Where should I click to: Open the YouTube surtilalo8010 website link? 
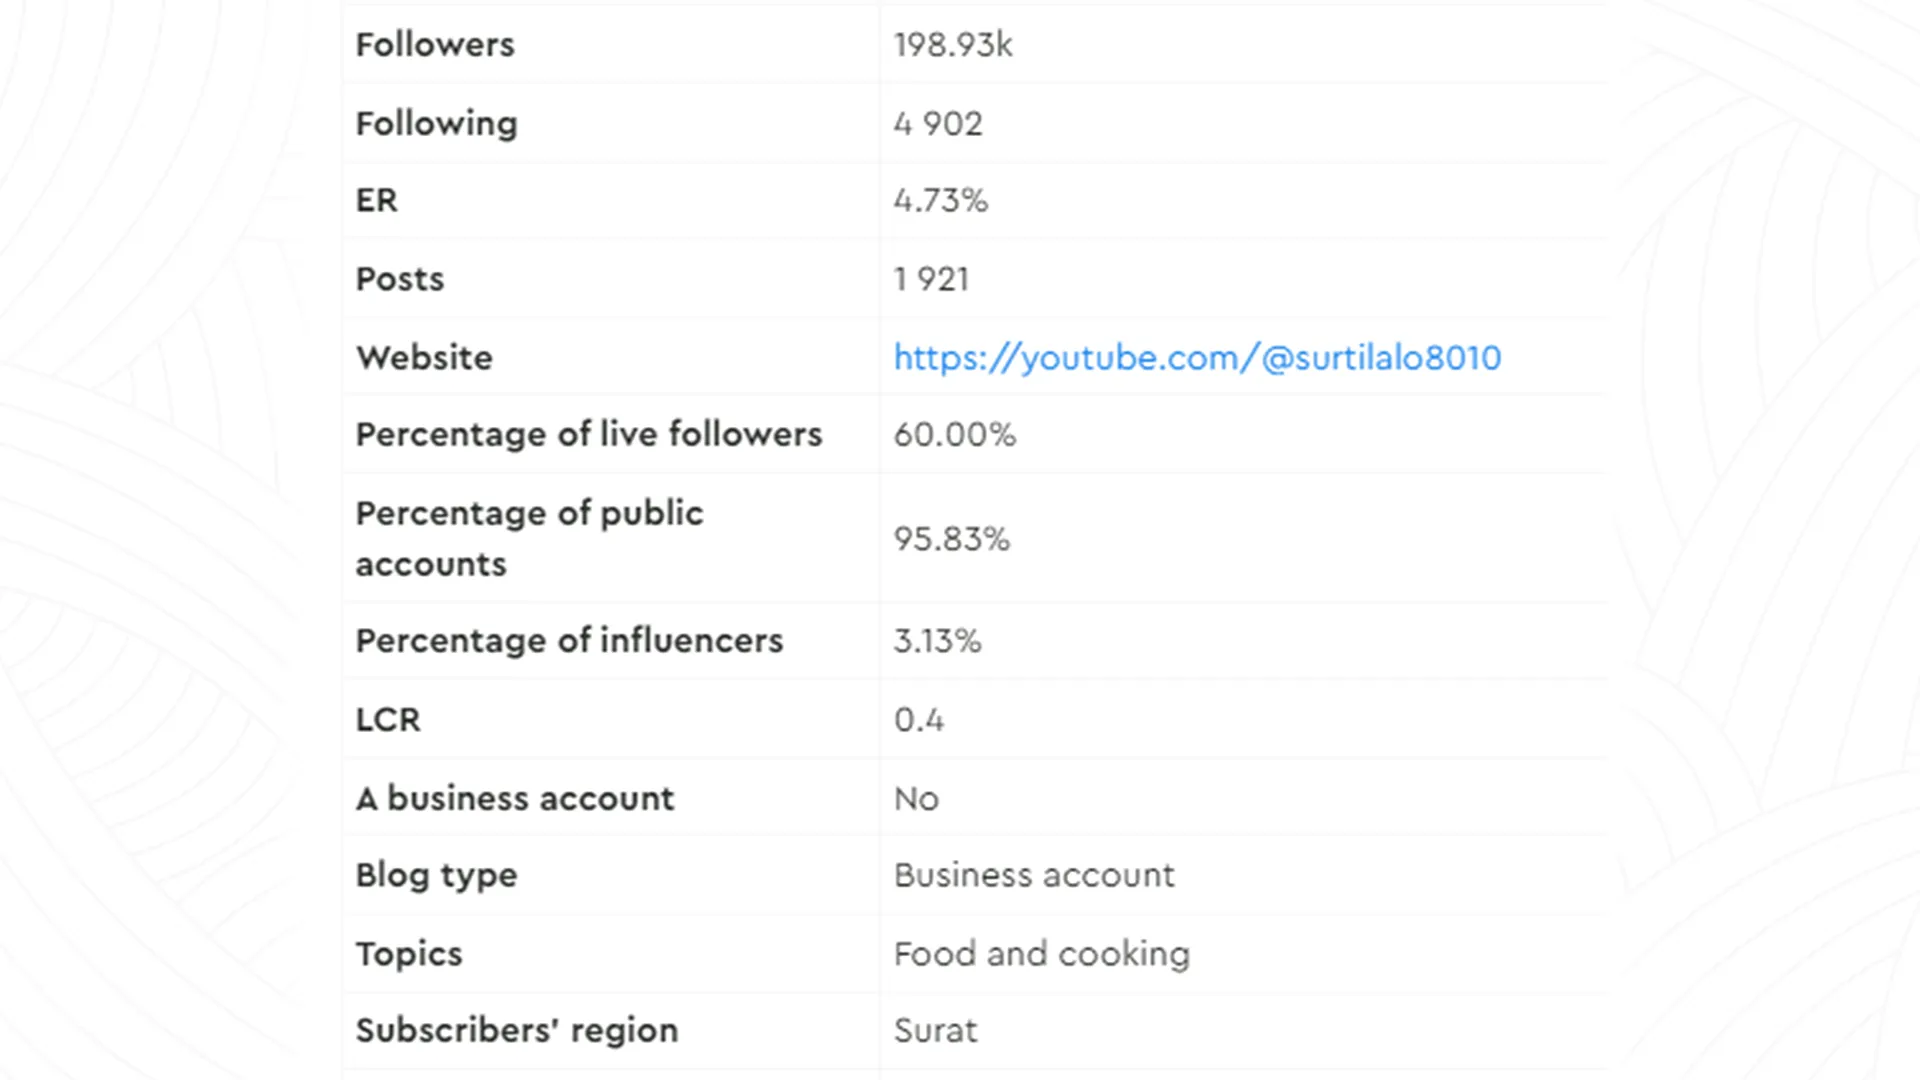click(x=1197, y=358)
